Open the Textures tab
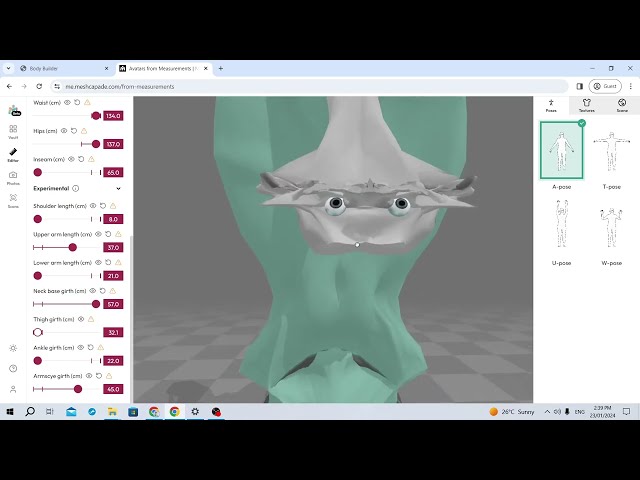Viewport: 640px width, 480px height. click(x=587, y=105)
